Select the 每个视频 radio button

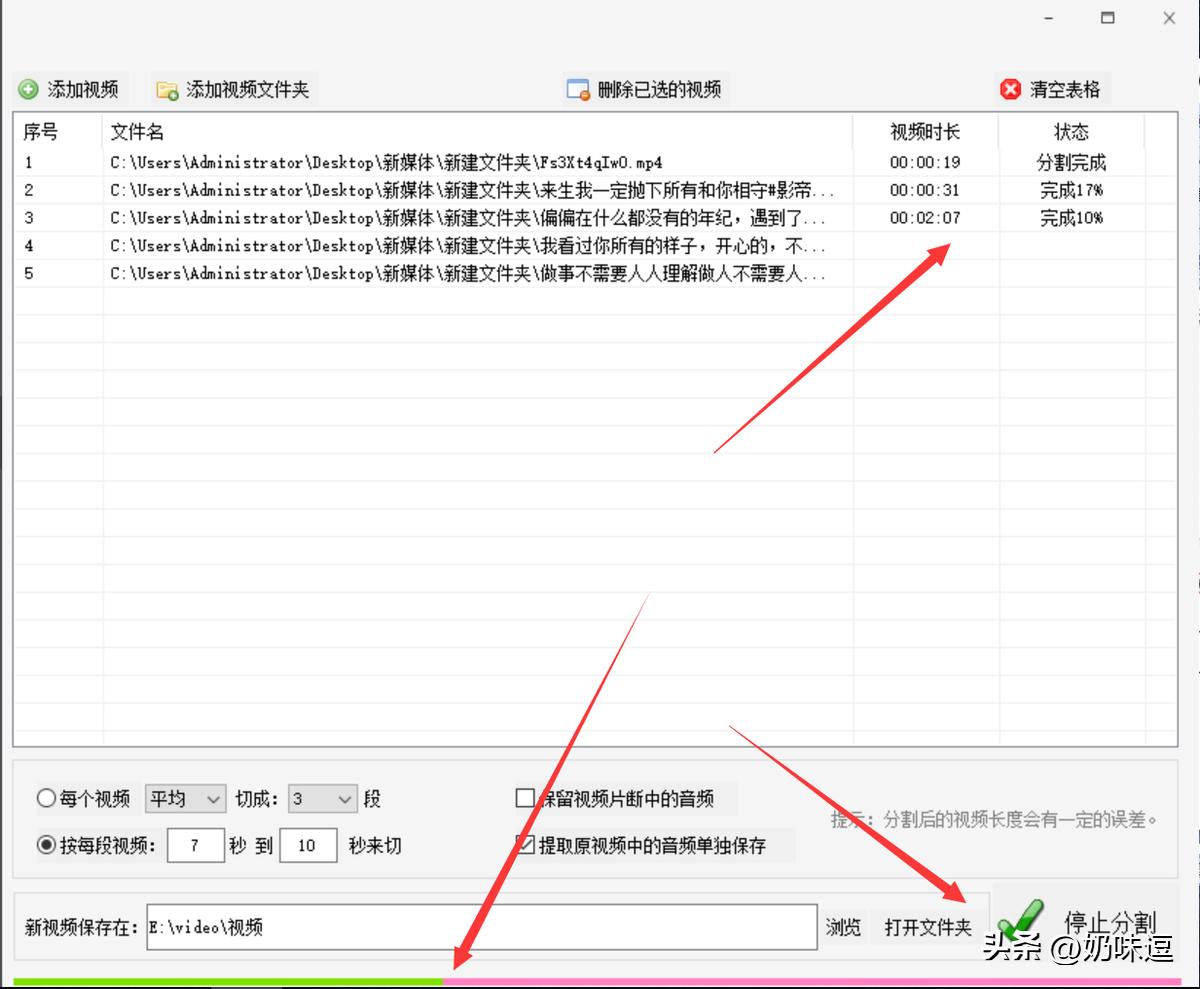pos(45,798)
